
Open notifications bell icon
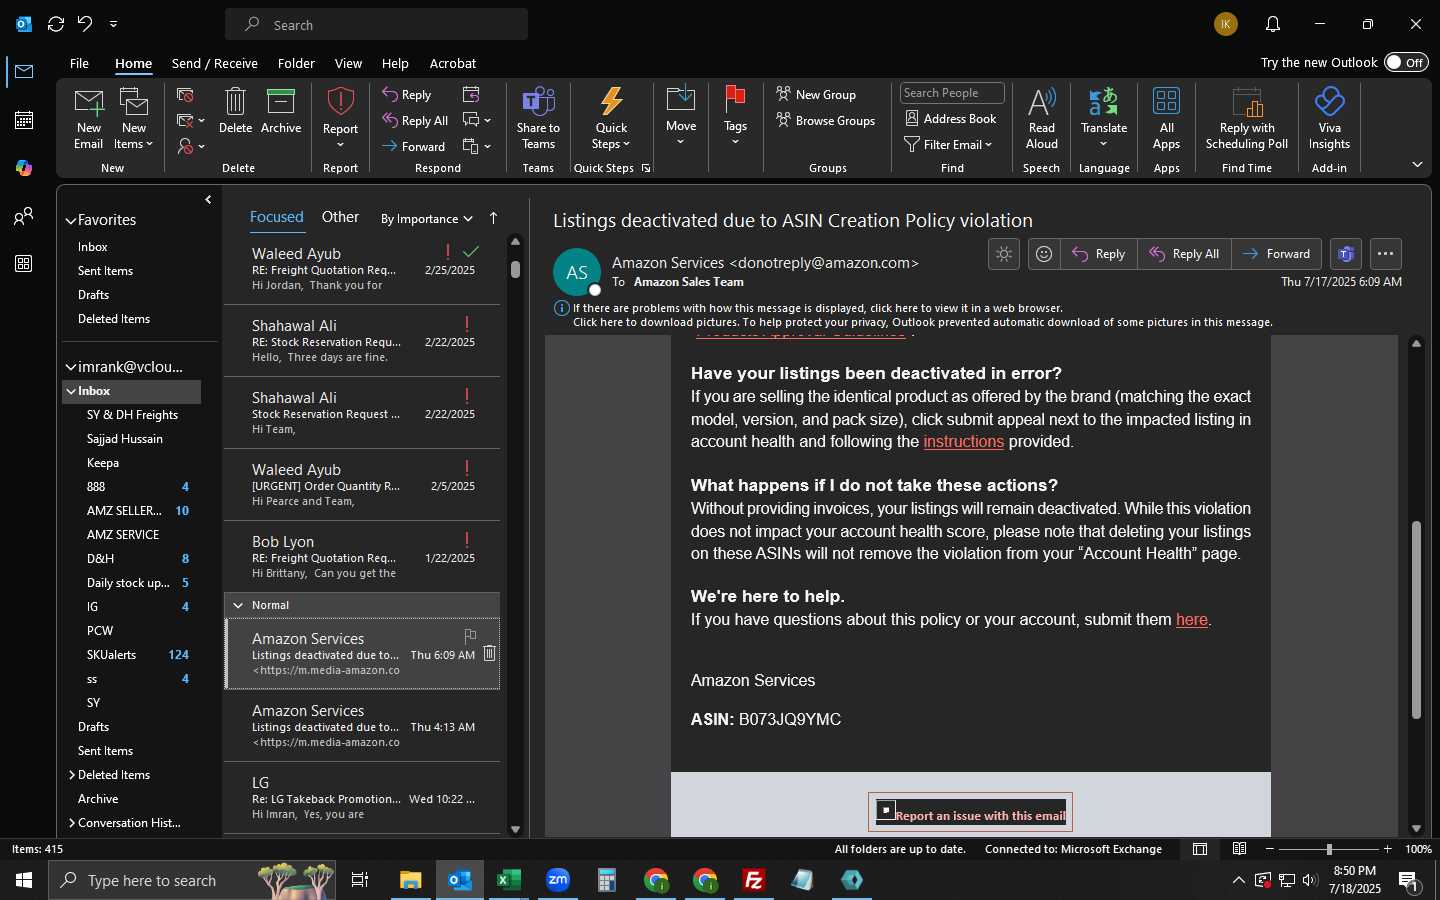(1273, 24)
